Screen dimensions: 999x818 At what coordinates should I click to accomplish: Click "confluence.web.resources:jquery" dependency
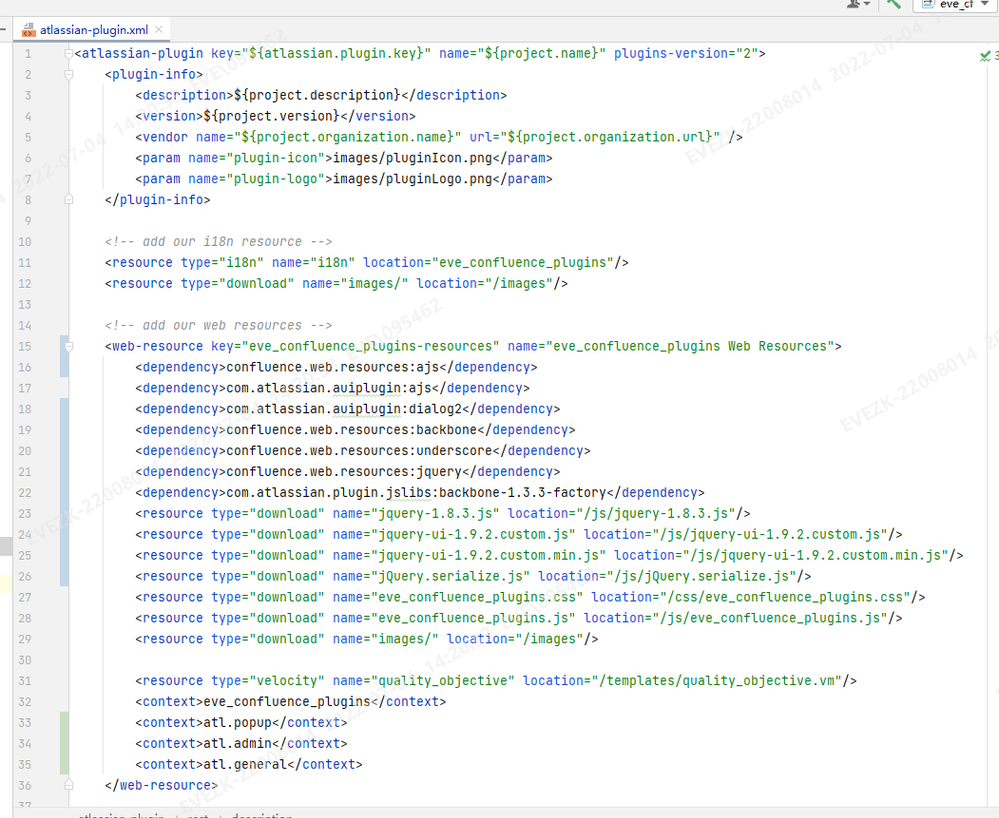tap(344, 472)
